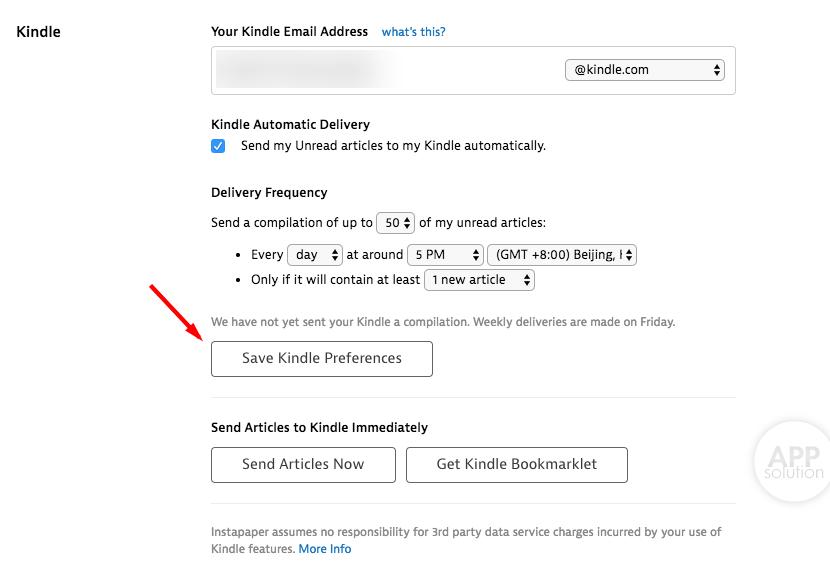Change the GMT +8:00 Beijing timezone dropdown

coord(562,255)
